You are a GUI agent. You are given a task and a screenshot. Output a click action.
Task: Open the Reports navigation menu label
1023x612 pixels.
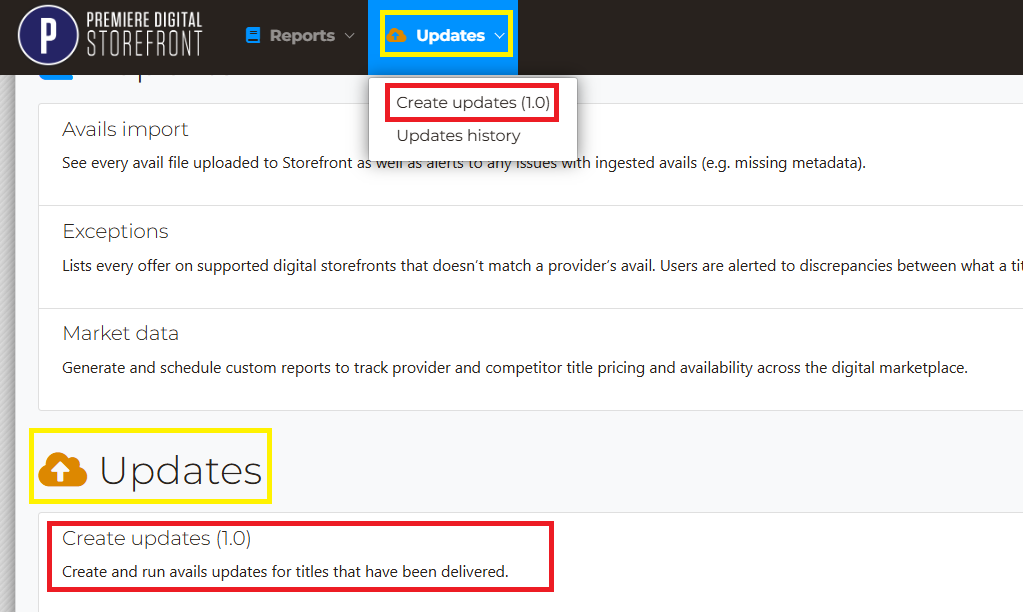coord(302,36)
